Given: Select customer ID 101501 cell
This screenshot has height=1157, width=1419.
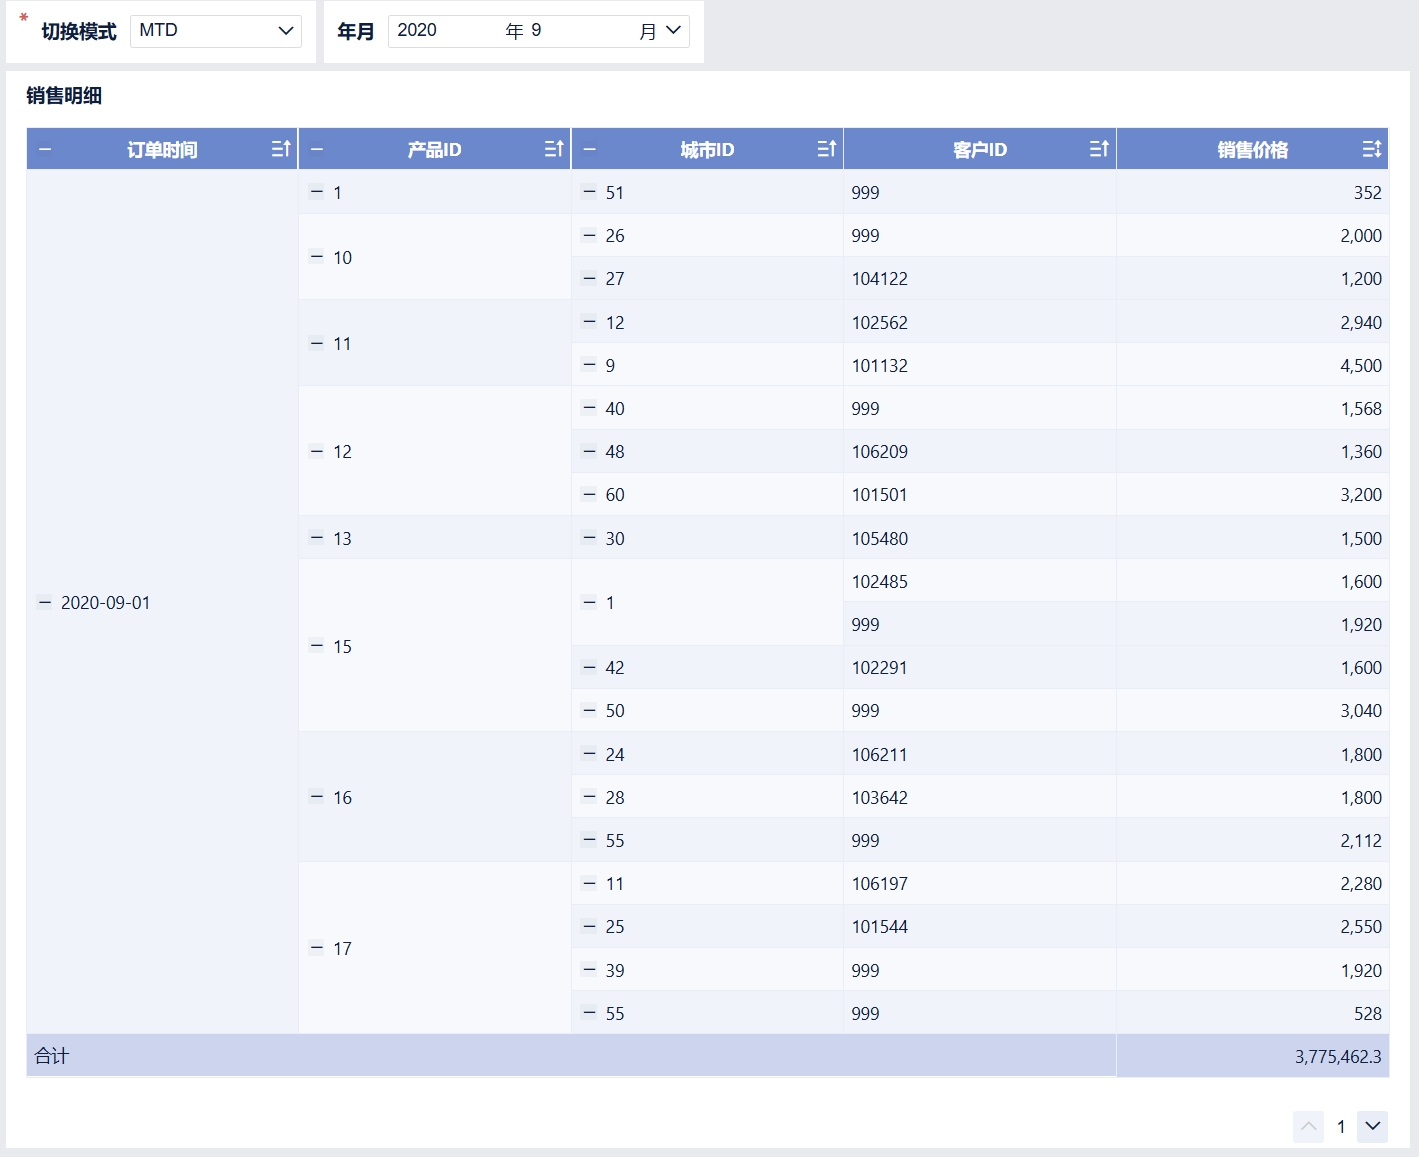Looking at the screenshot, I should [x=980, y=494].
